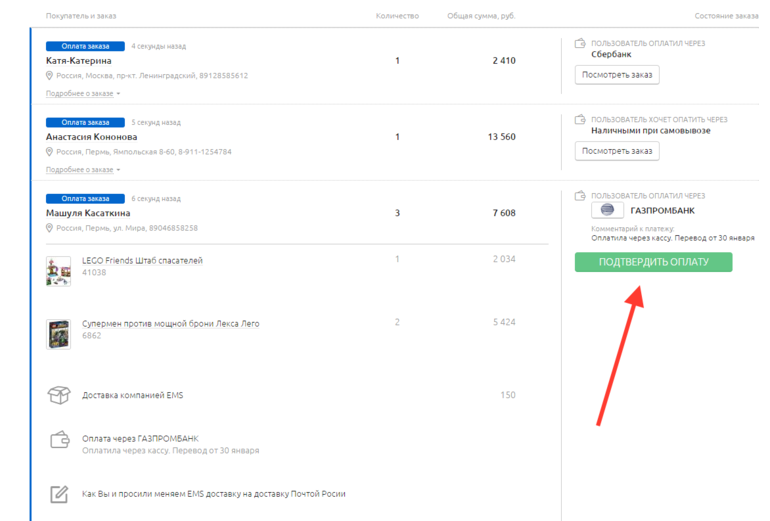The image size is (770, 521).
Task: Click the green Подтвердить оплату button
Action: [x=653, y=262]
